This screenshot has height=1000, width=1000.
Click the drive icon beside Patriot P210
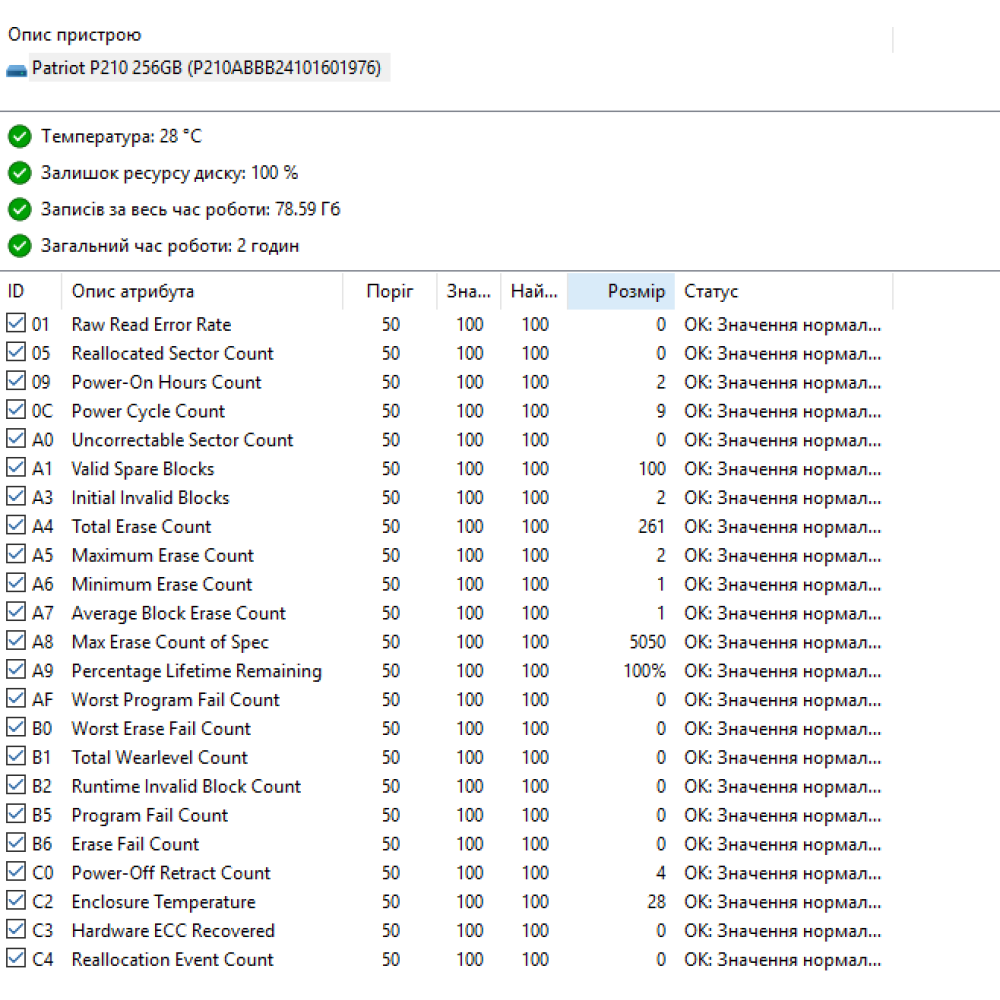17,70
